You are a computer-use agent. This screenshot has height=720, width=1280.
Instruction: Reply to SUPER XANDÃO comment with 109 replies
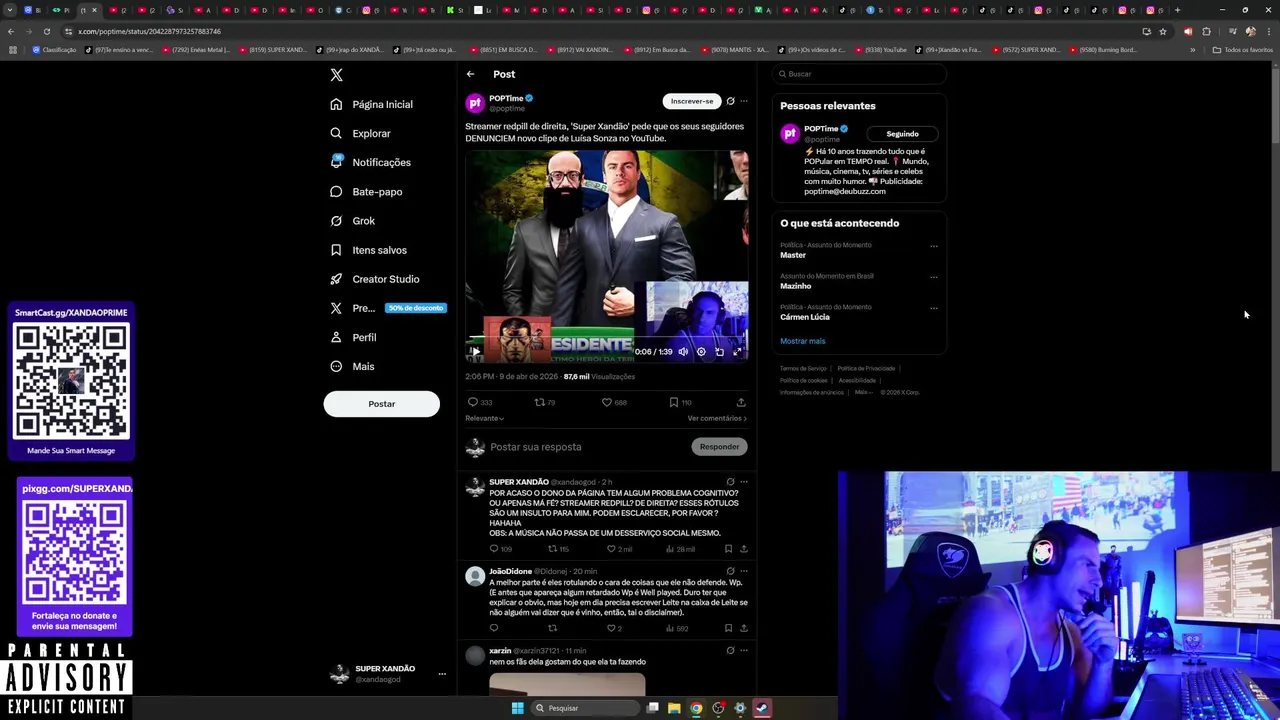(x=500, y=549)
